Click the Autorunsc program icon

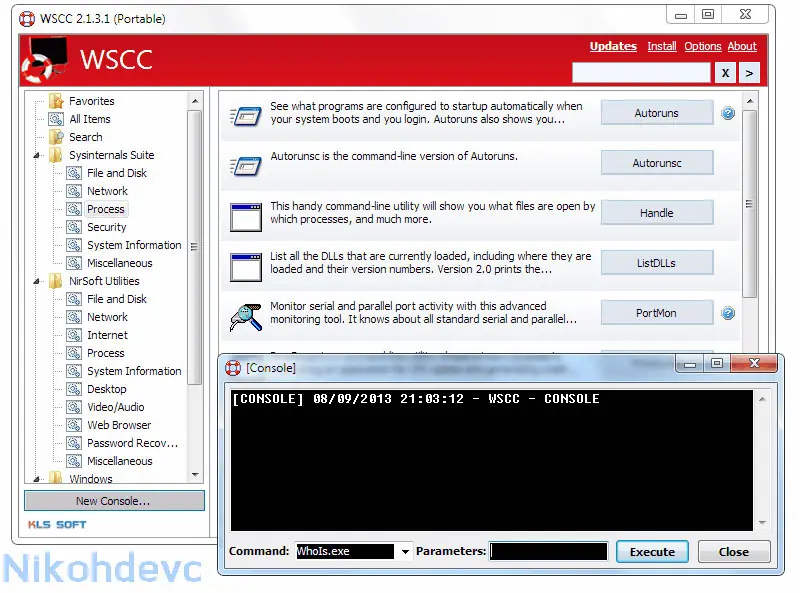tap(246, 166)
